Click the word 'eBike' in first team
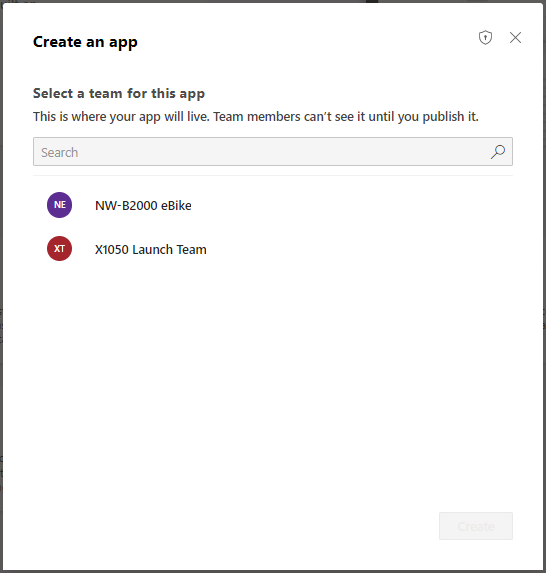This screenshot has height=573, width=546. (x=176, y=206)
